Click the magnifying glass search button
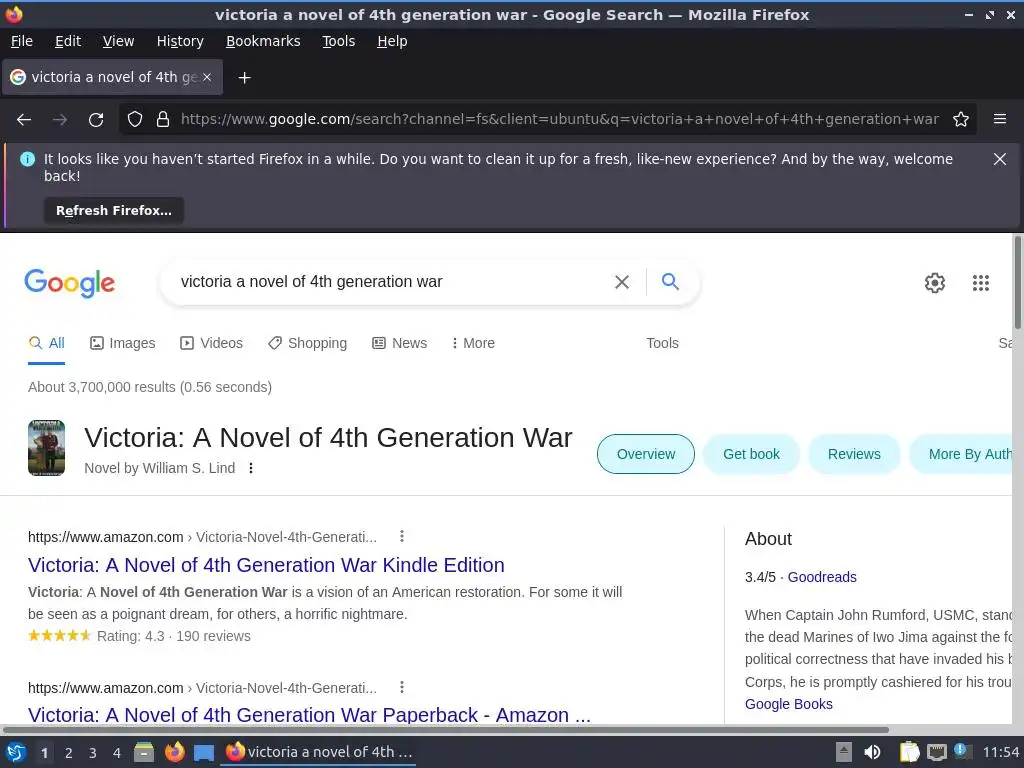This screenshot has height=768, width=1024. click(670, 281)
